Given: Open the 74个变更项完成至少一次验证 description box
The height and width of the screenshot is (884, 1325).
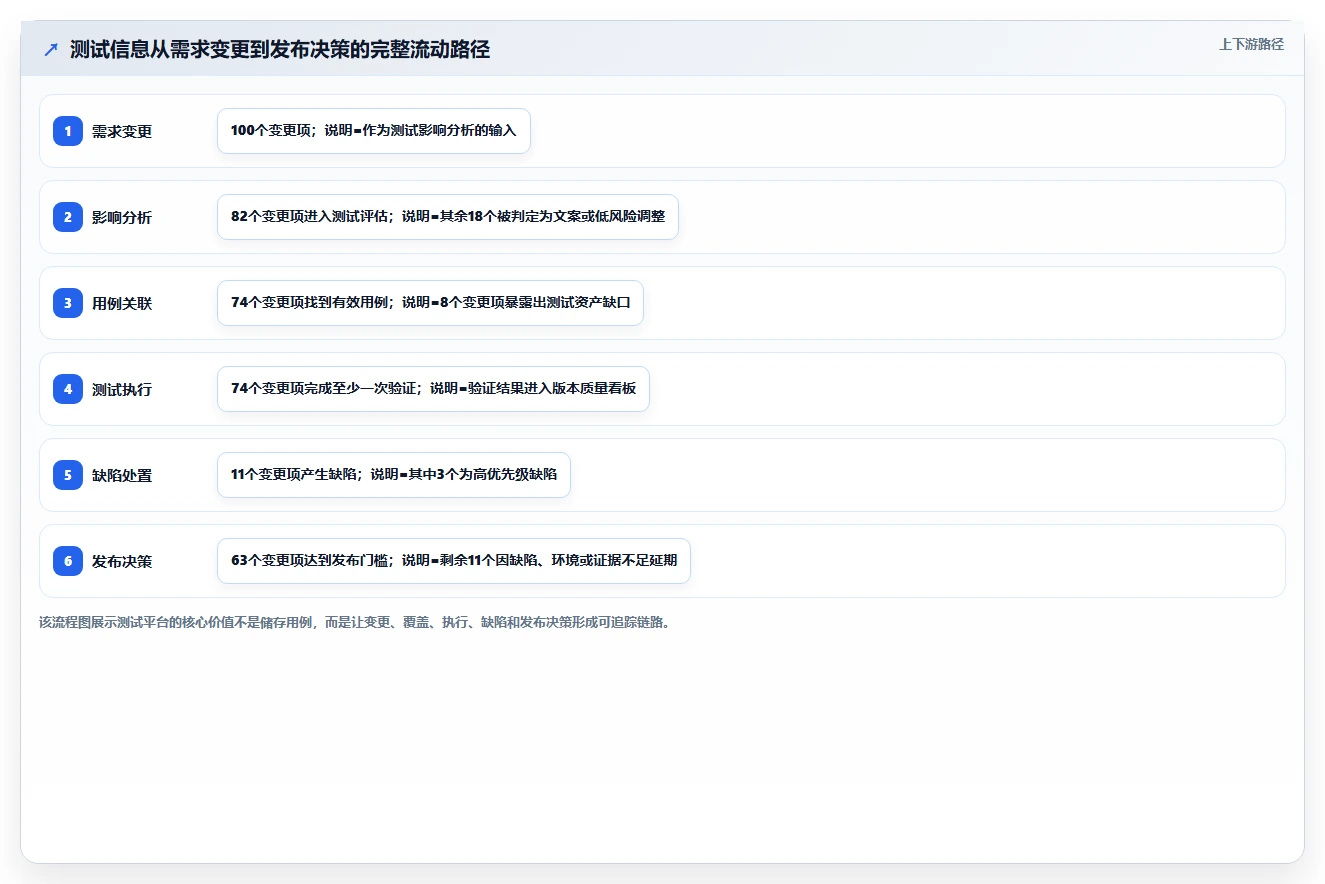Looking at the screenshot, I should point(433,389).
